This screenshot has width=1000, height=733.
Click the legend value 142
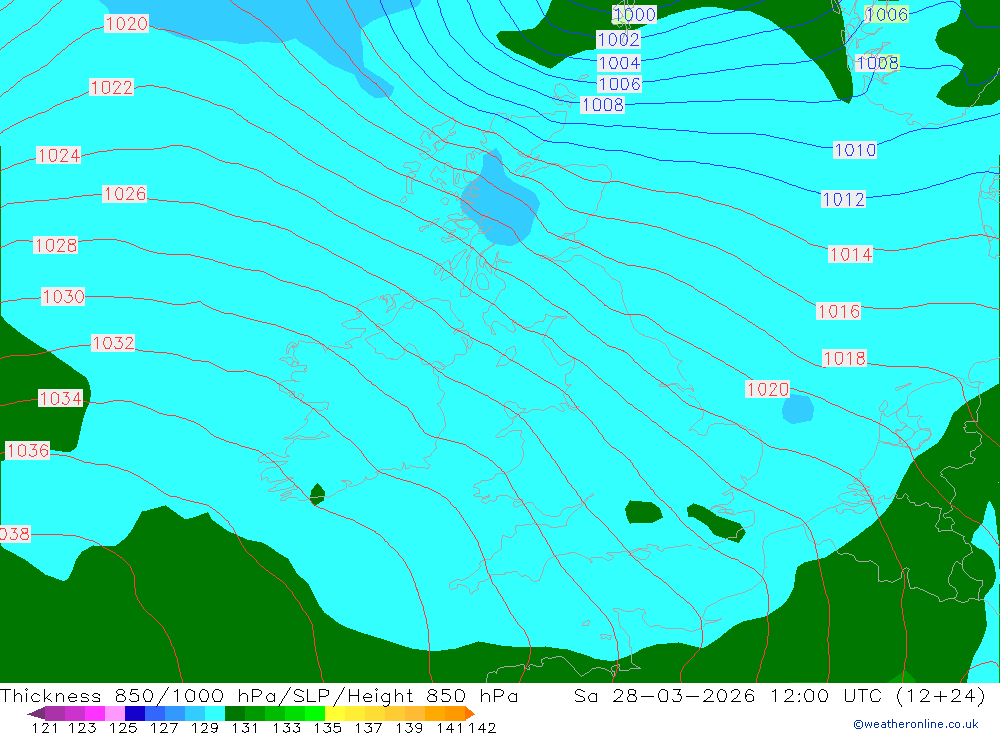[x=482, y=727]
